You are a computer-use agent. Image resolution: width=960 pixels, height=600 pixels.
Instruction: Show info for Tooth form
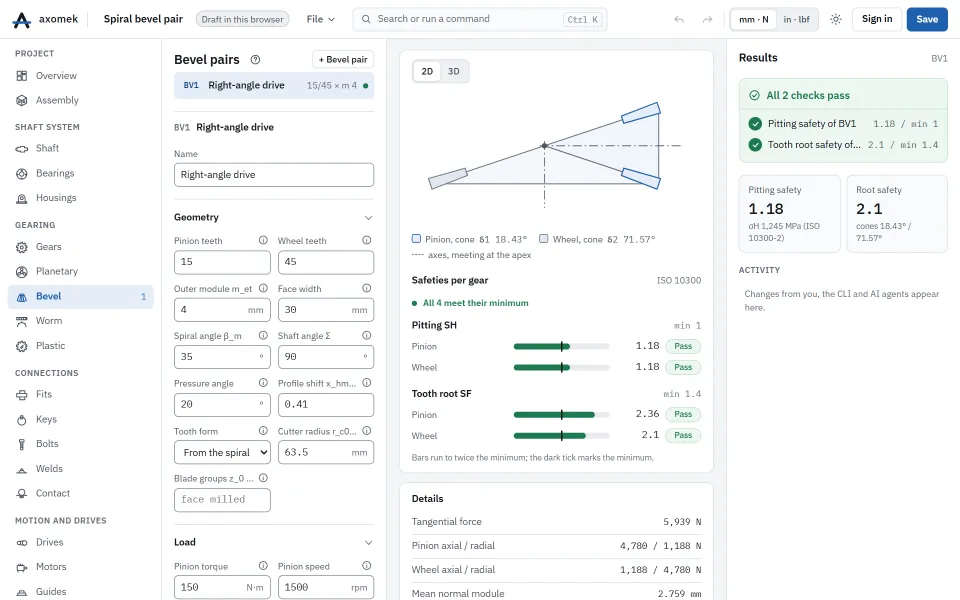point(263,431)
